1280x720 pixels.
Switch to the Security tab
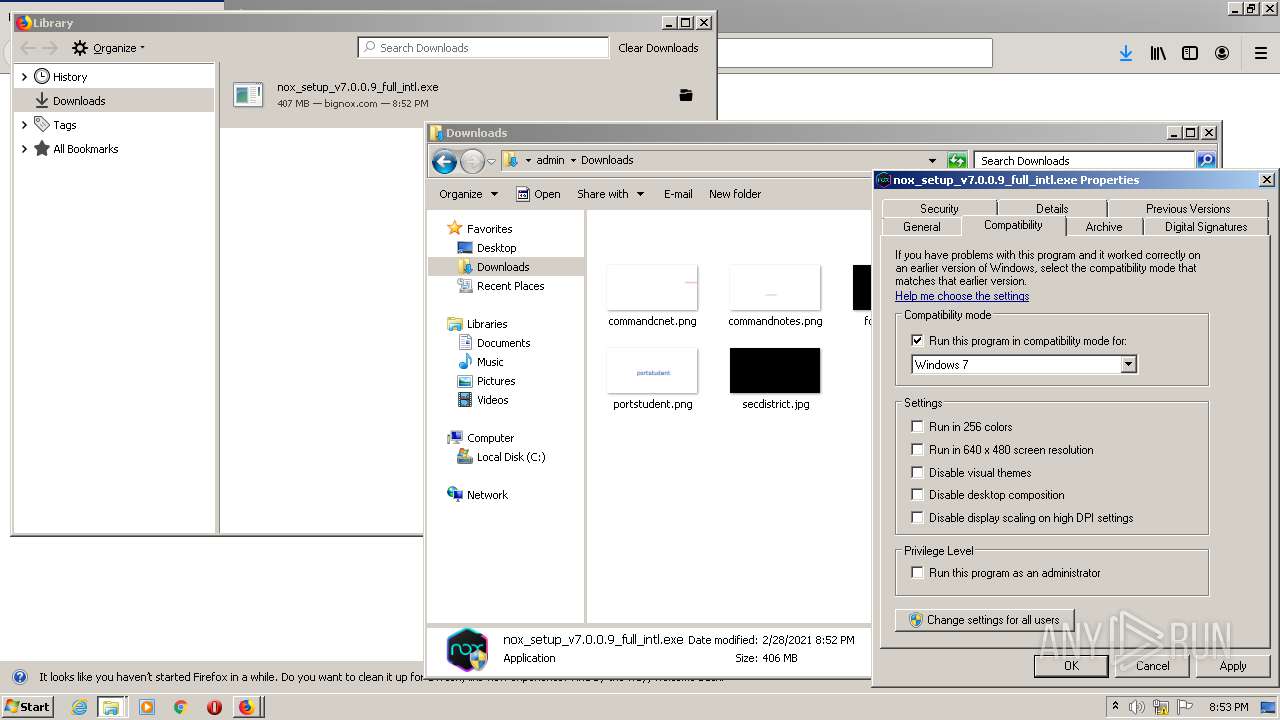[x=939, y=209]
